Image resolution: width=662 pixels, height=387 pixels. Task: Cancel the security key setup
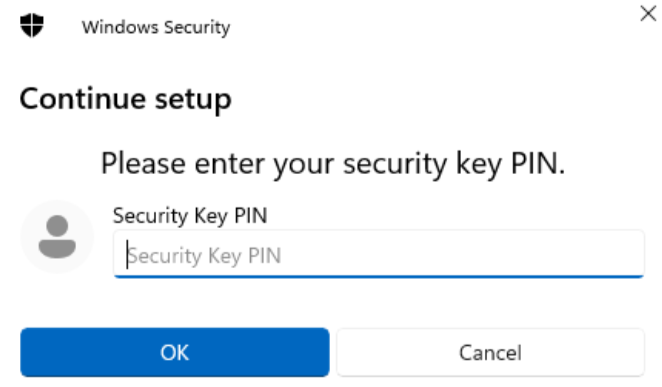click(x=491, y=352)
